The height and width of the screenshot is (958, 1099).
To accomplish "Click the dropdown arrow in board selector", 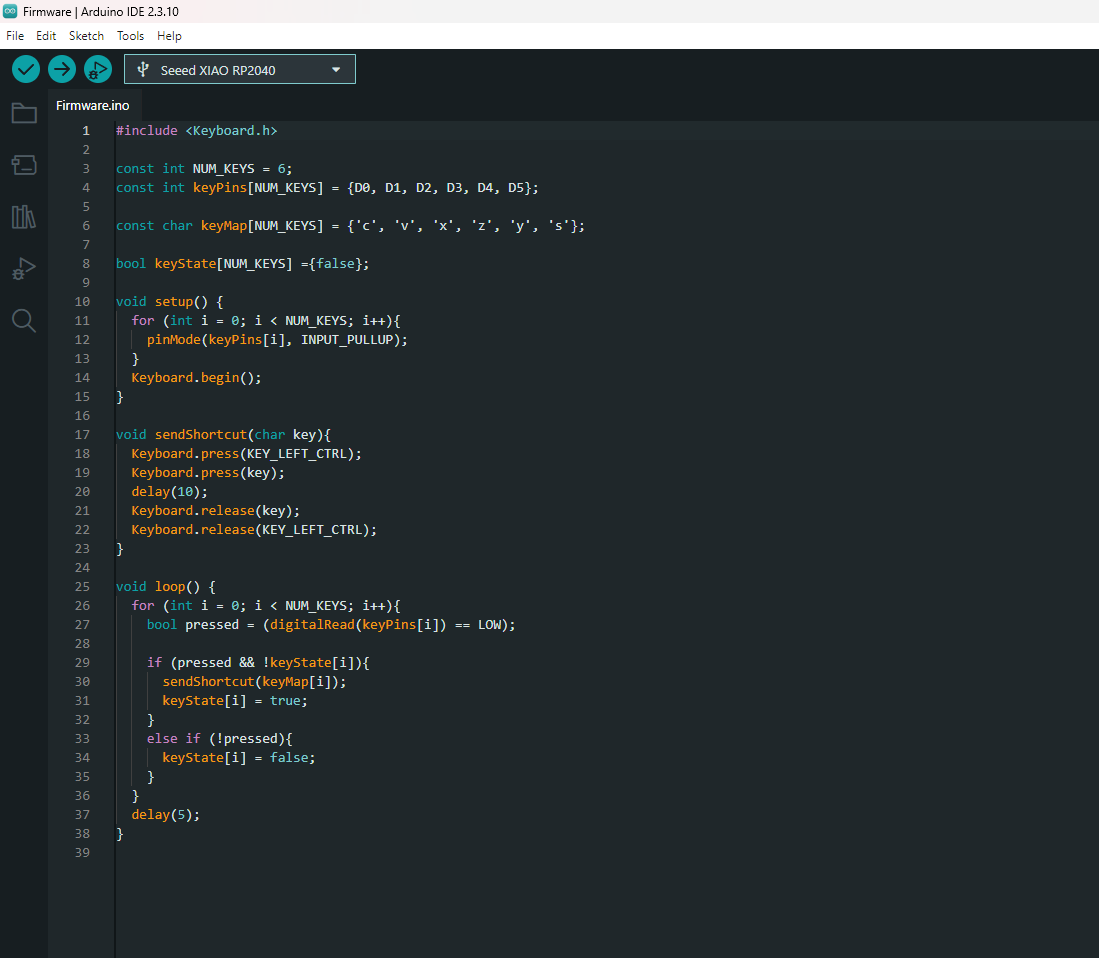I will coord(336,70).
